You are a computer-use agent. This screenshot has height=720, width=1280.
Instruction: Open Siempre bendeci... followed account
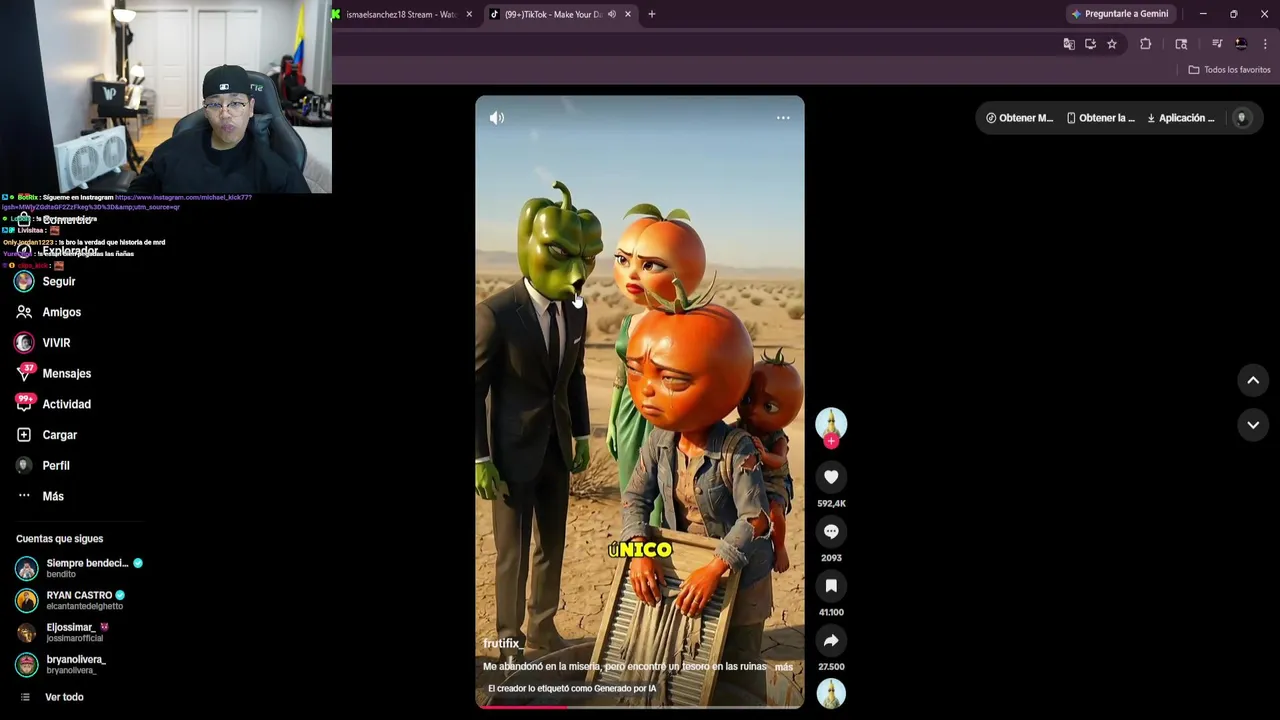click(79, 568)
